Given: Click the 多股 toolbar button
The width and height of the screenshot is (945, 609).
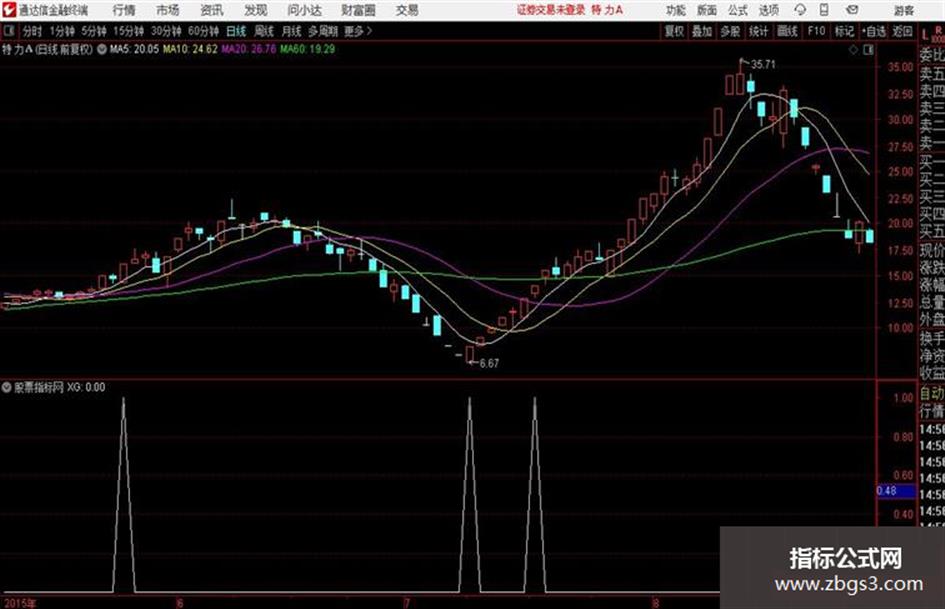Looking at the screenshot, I should [730, 31].
